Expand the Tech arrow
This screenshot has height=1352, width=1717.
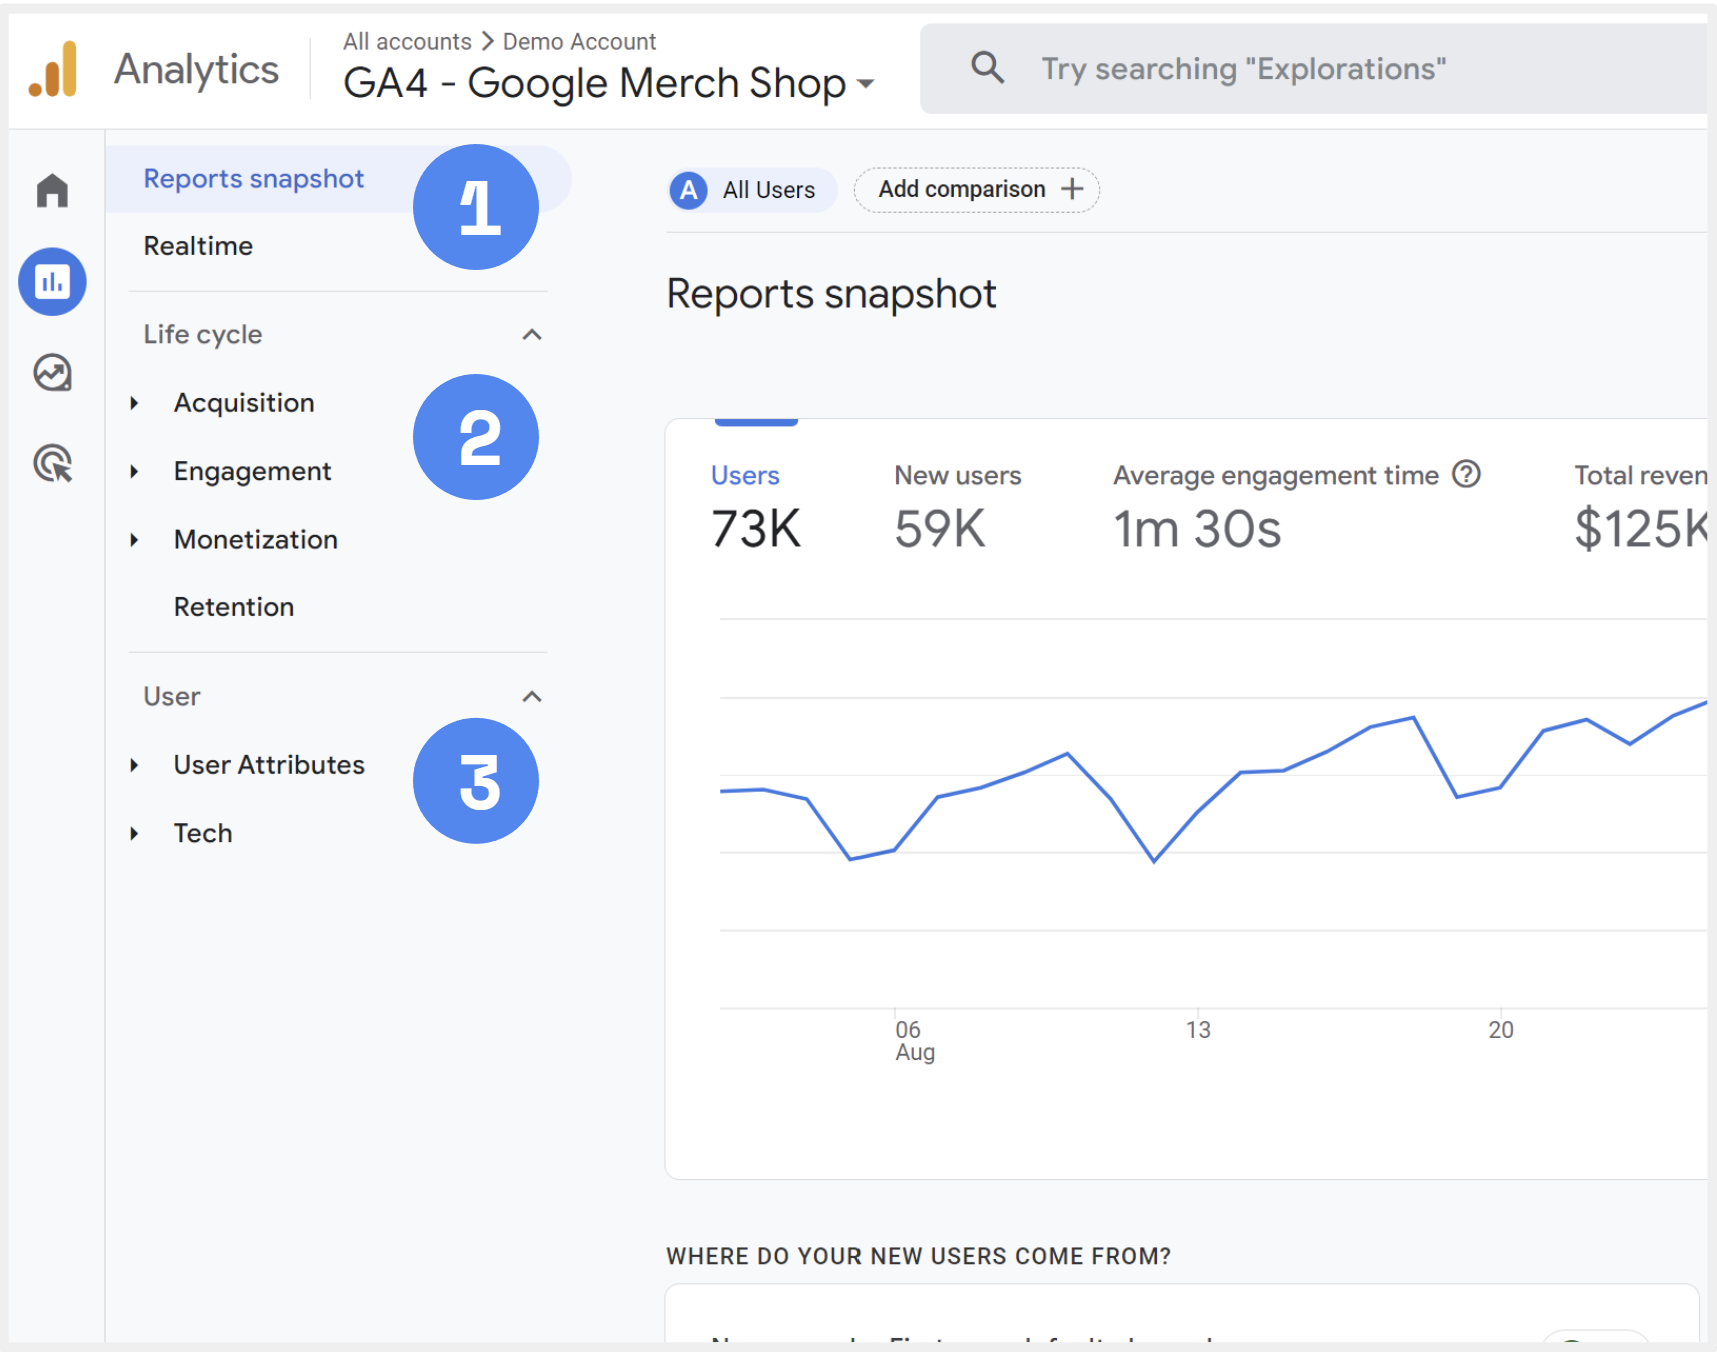[x=134, y=833]
